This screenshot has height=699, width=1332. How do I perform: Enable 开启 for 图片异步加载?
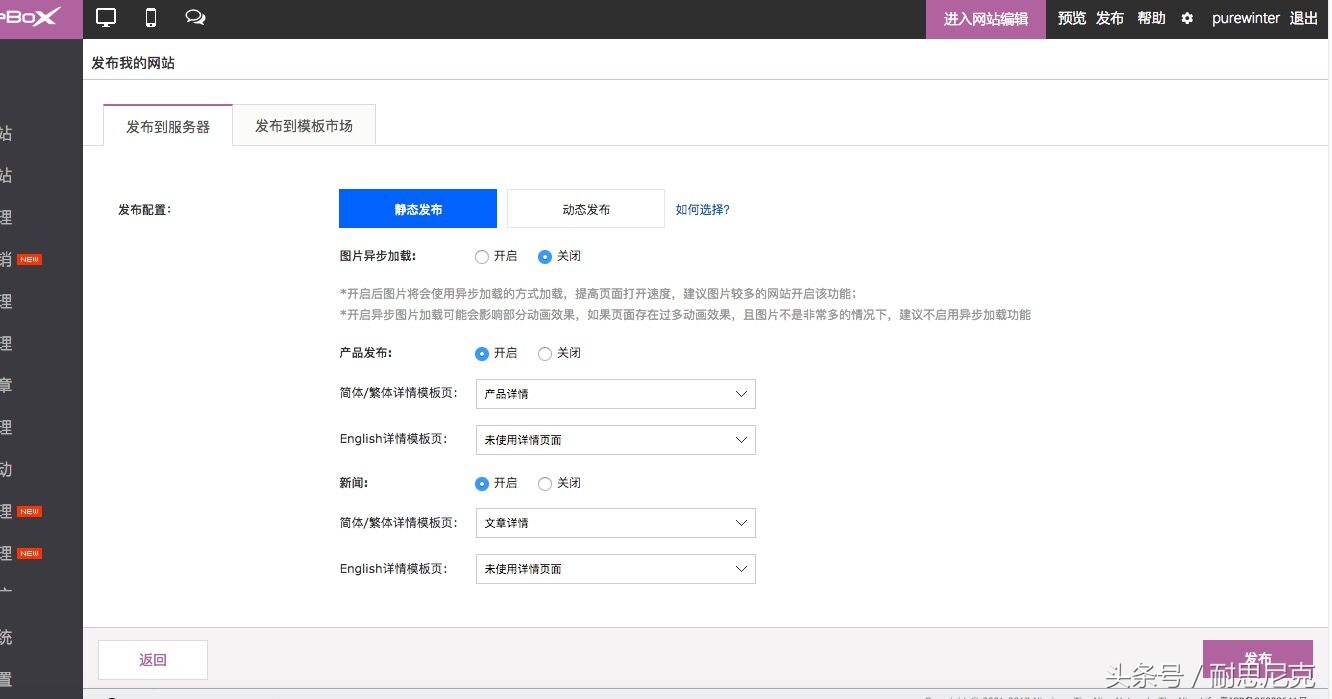(x=482, y=256)
